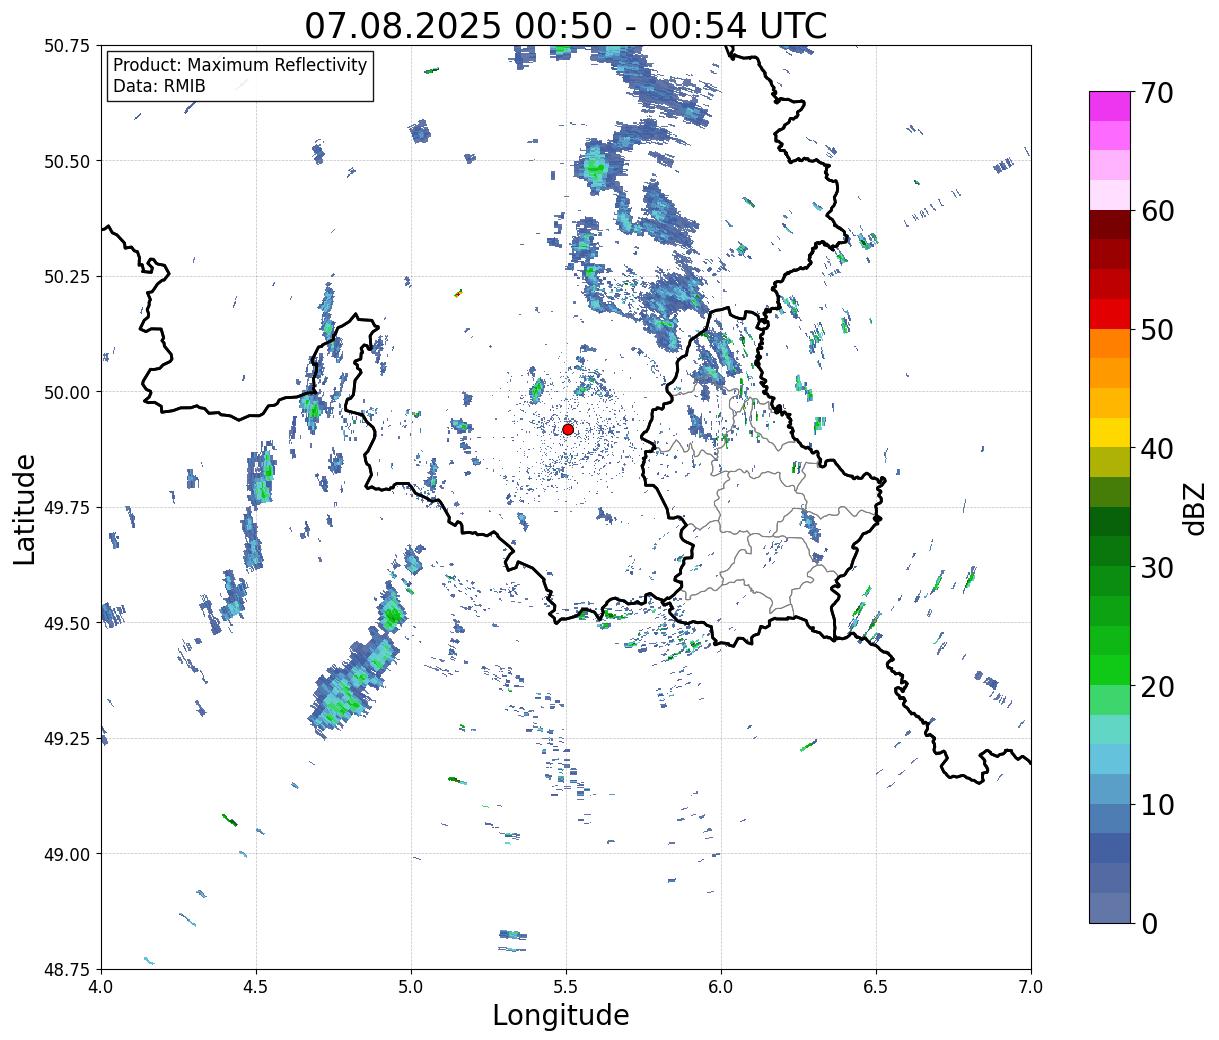Click the red radar location marker
The width and height of the screenshot is (1219, 1040).
568,429
